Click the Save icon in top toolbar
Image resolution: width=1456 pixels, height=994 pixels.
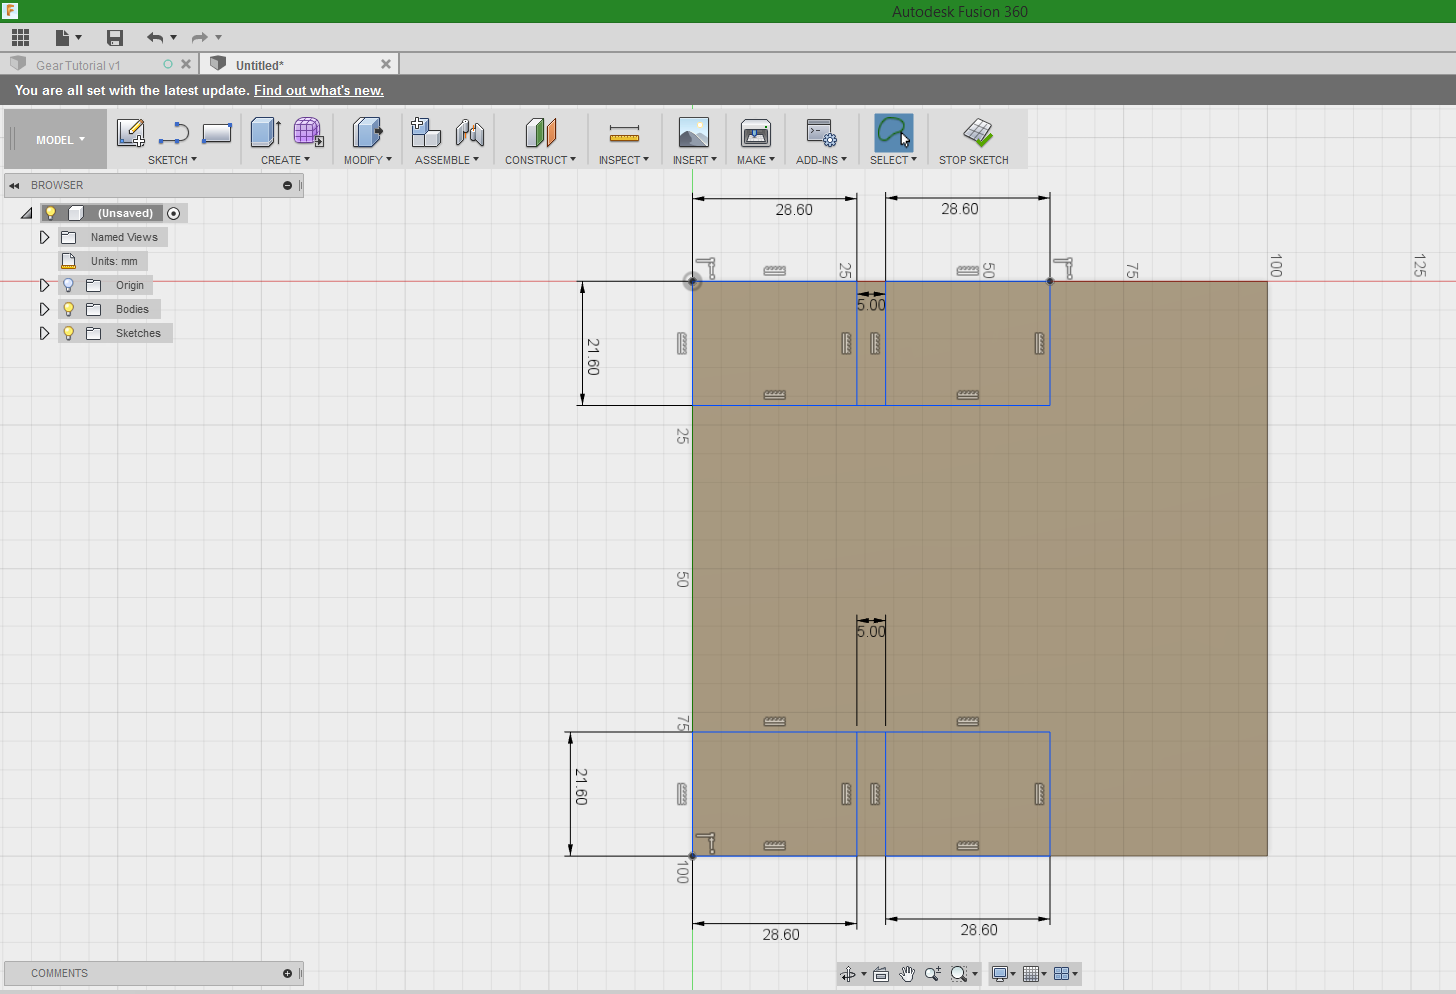pos(115,38)
